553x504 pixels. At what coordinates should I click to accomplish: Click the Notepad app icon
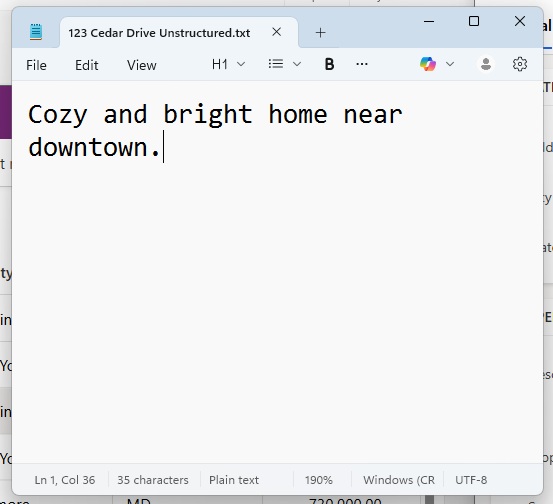tap(36, 32)
